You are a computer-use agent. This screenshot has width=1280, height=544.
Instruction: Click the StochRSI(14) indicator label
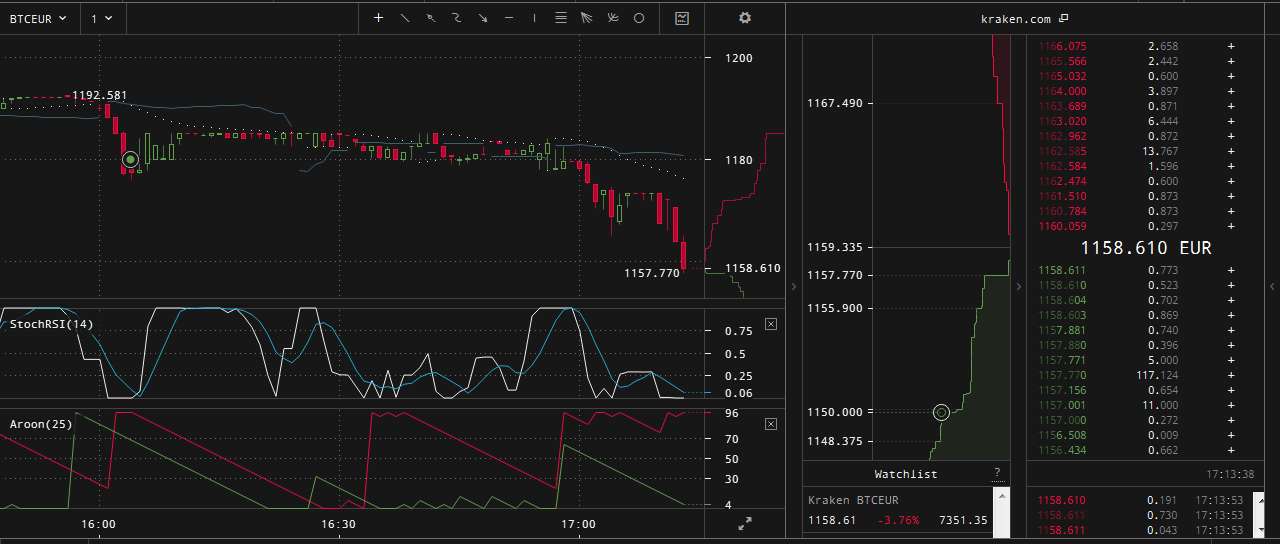(51, 324)
